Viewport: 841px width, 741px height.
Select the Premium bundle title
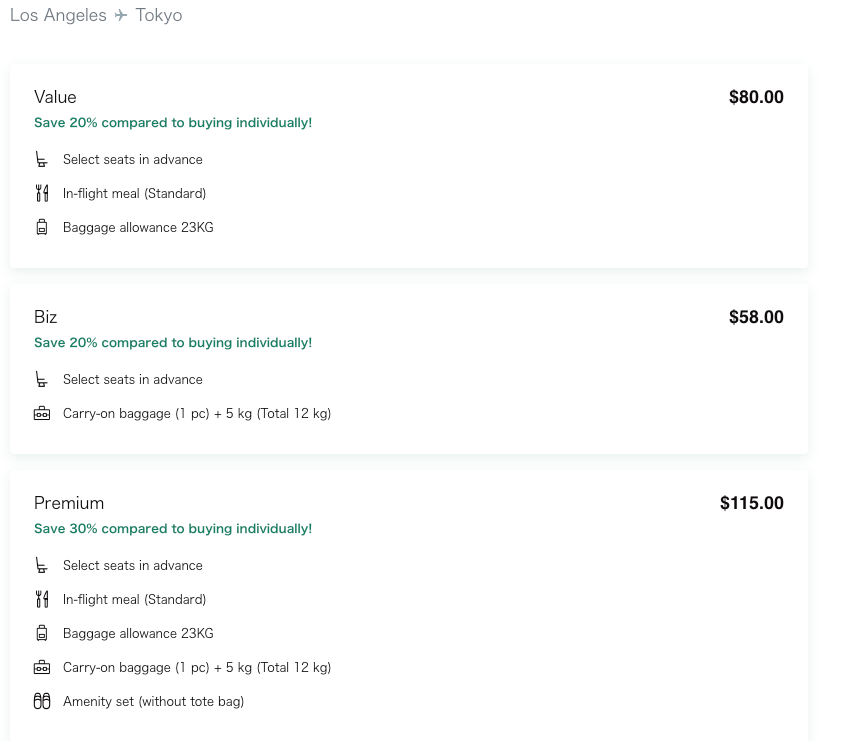tap(69, 503)
